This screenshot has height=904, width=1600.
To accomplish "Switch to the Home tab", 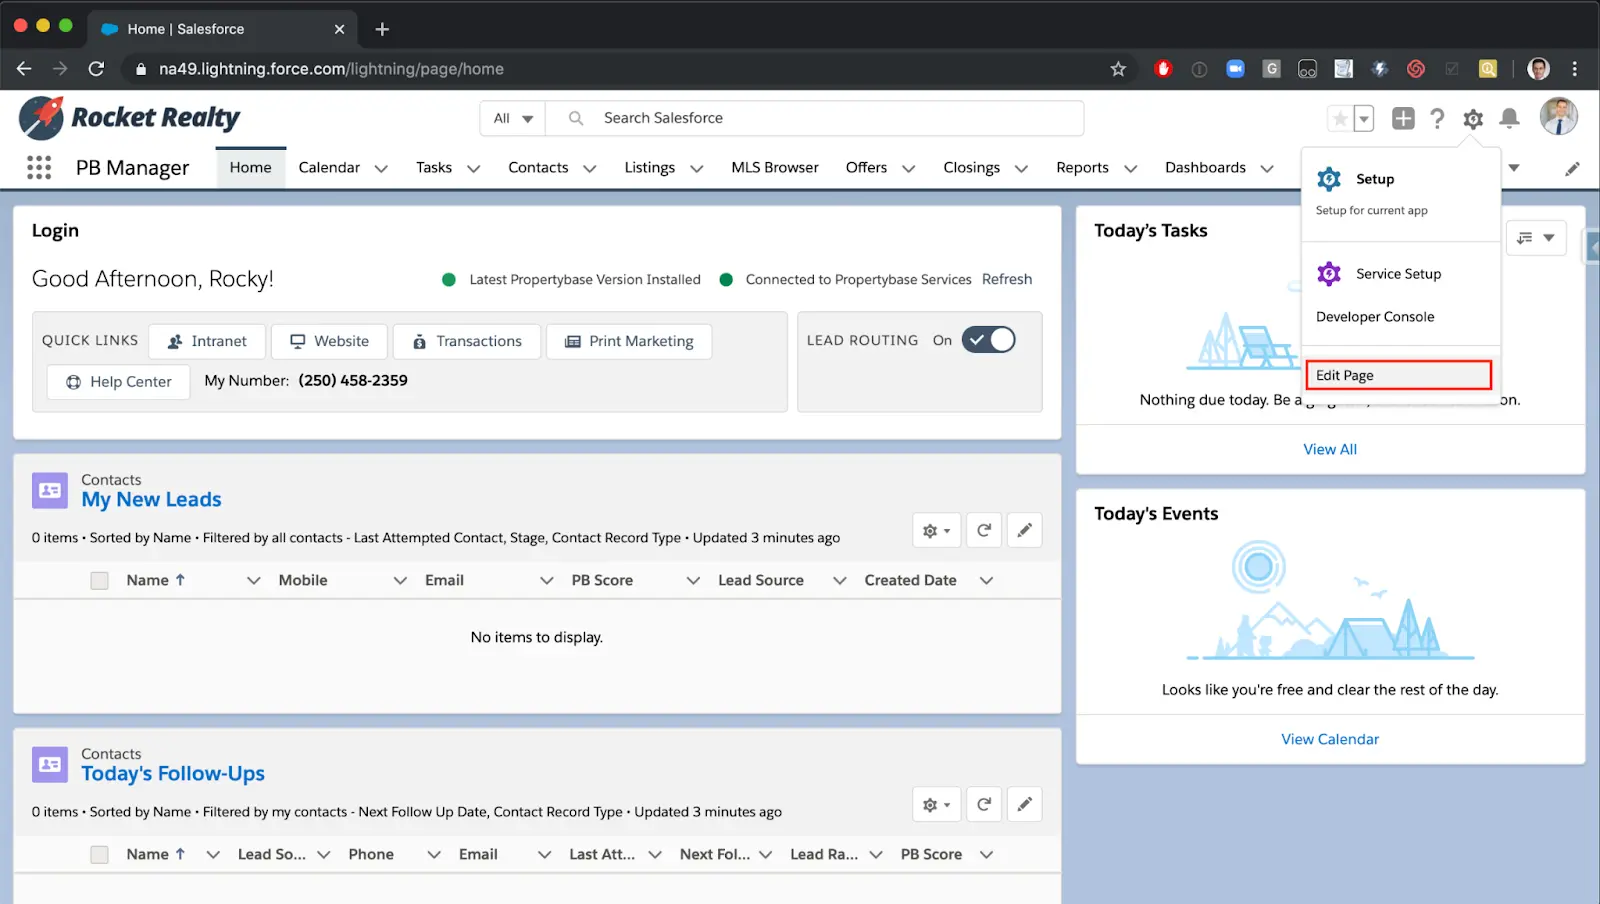I will click(x=250, y=168).
